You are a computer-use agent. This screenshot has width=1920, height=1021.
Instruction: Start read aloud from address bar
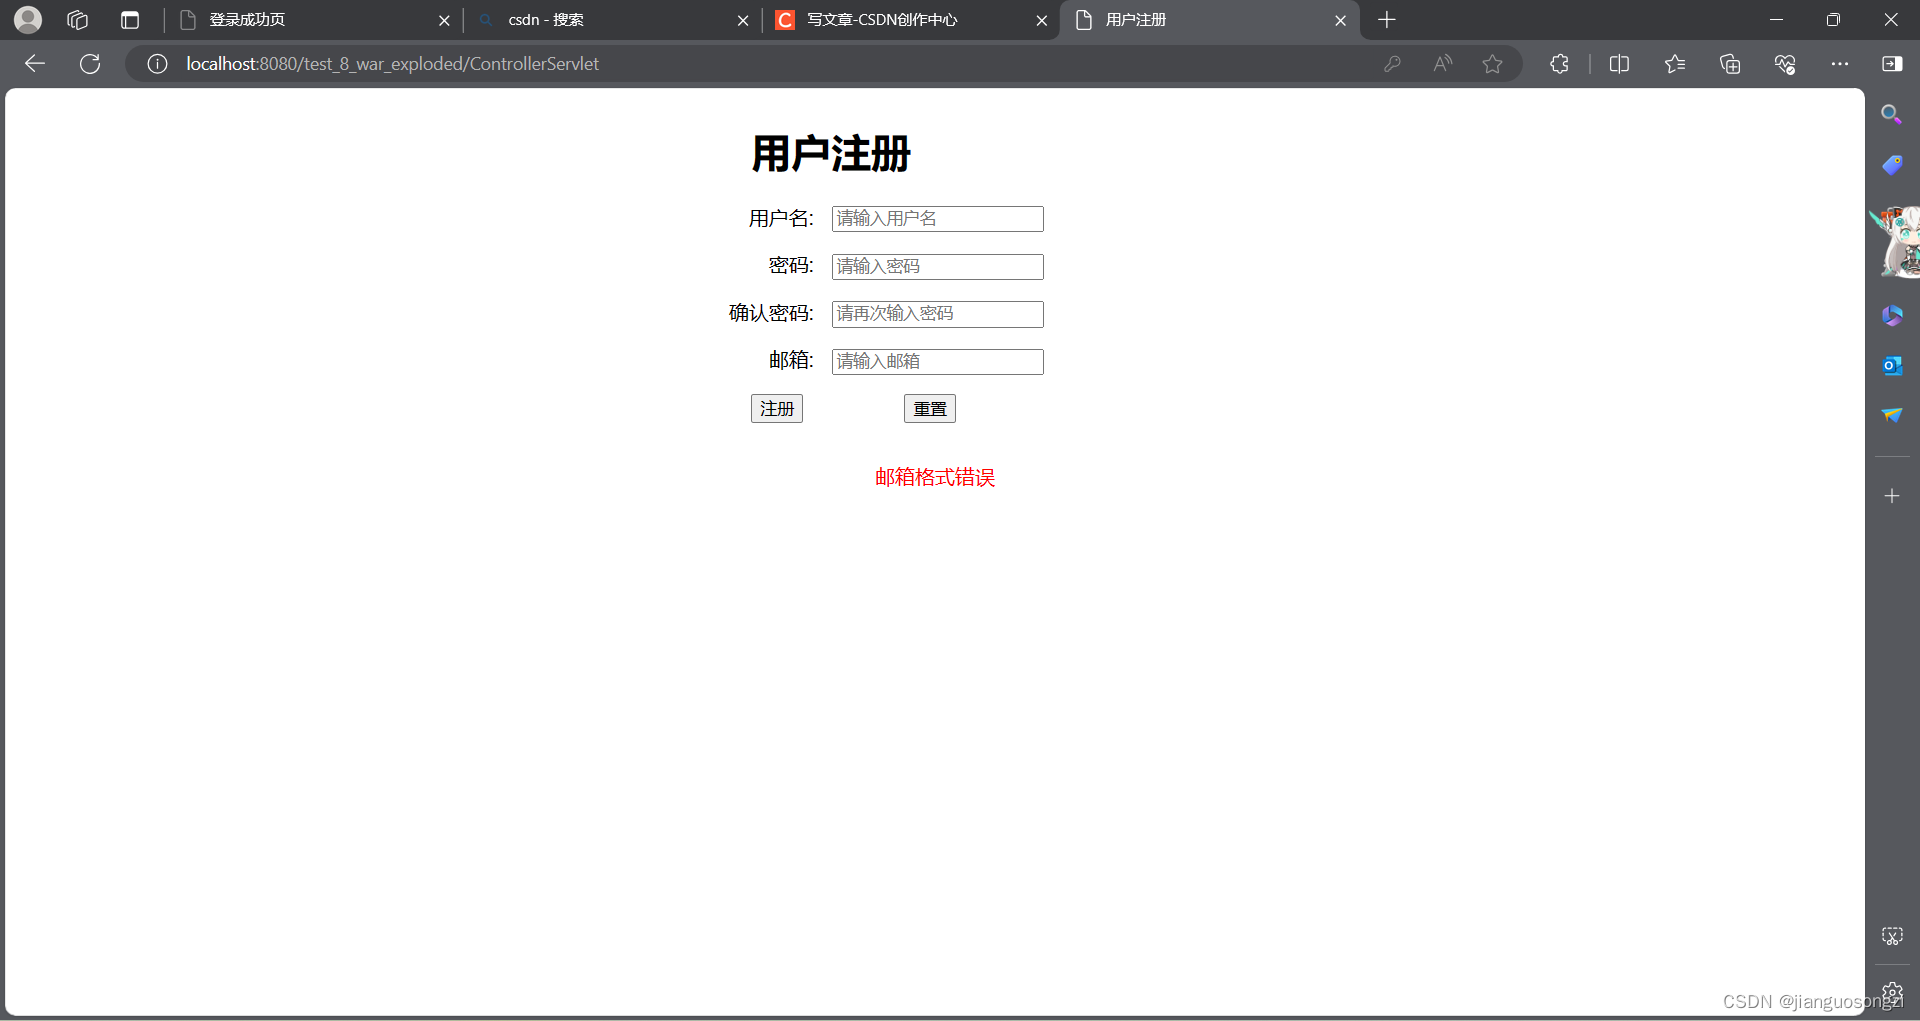click(1442, 64)
